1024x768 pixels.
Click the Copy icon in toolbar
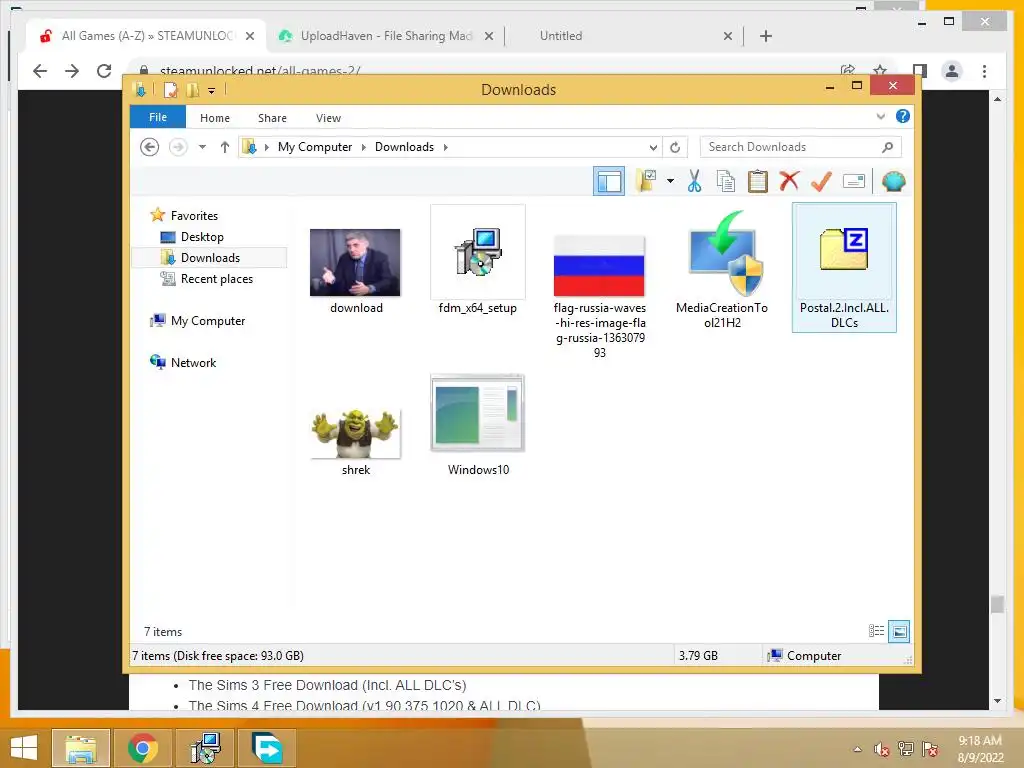726,181
